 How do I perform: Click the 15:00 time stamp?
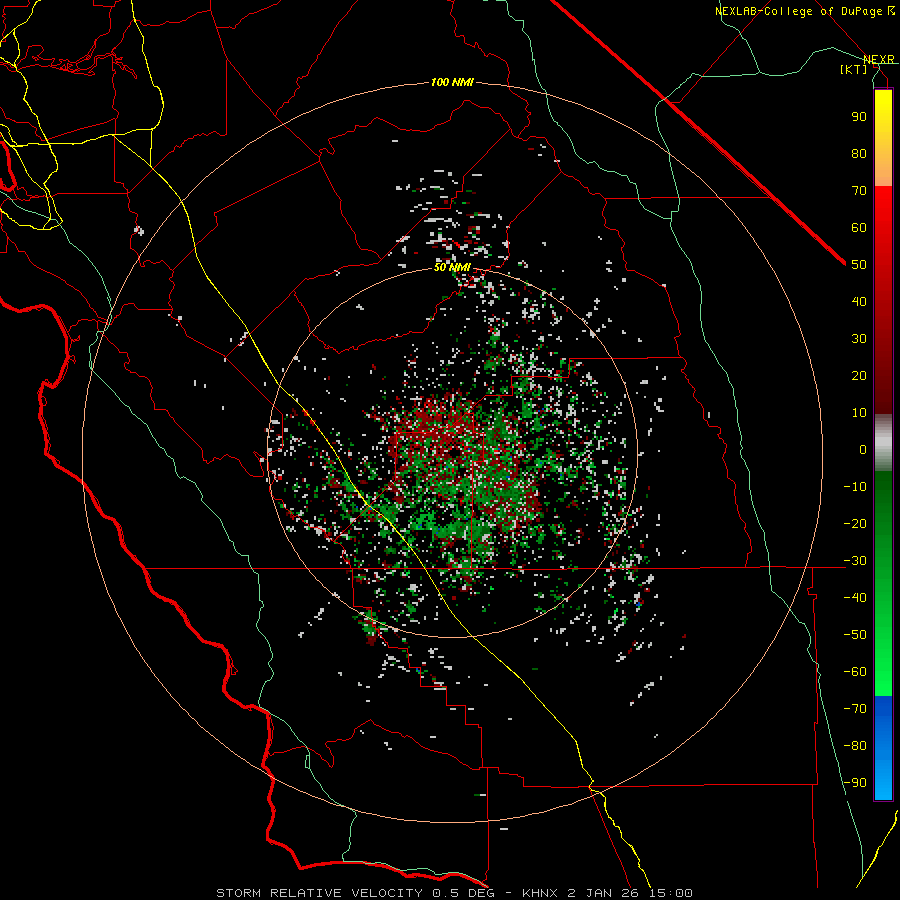tap(672, 893)
